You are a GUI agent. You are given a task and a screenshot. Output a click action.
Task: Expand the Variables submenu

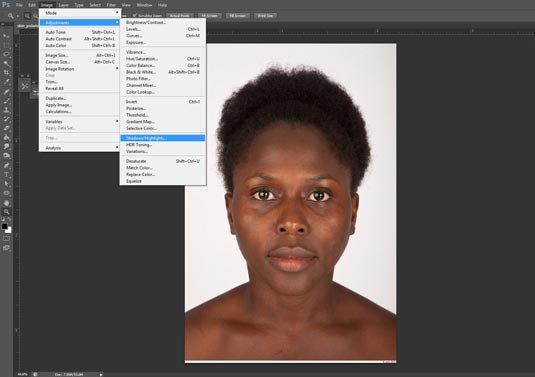[x=79, y=121]
